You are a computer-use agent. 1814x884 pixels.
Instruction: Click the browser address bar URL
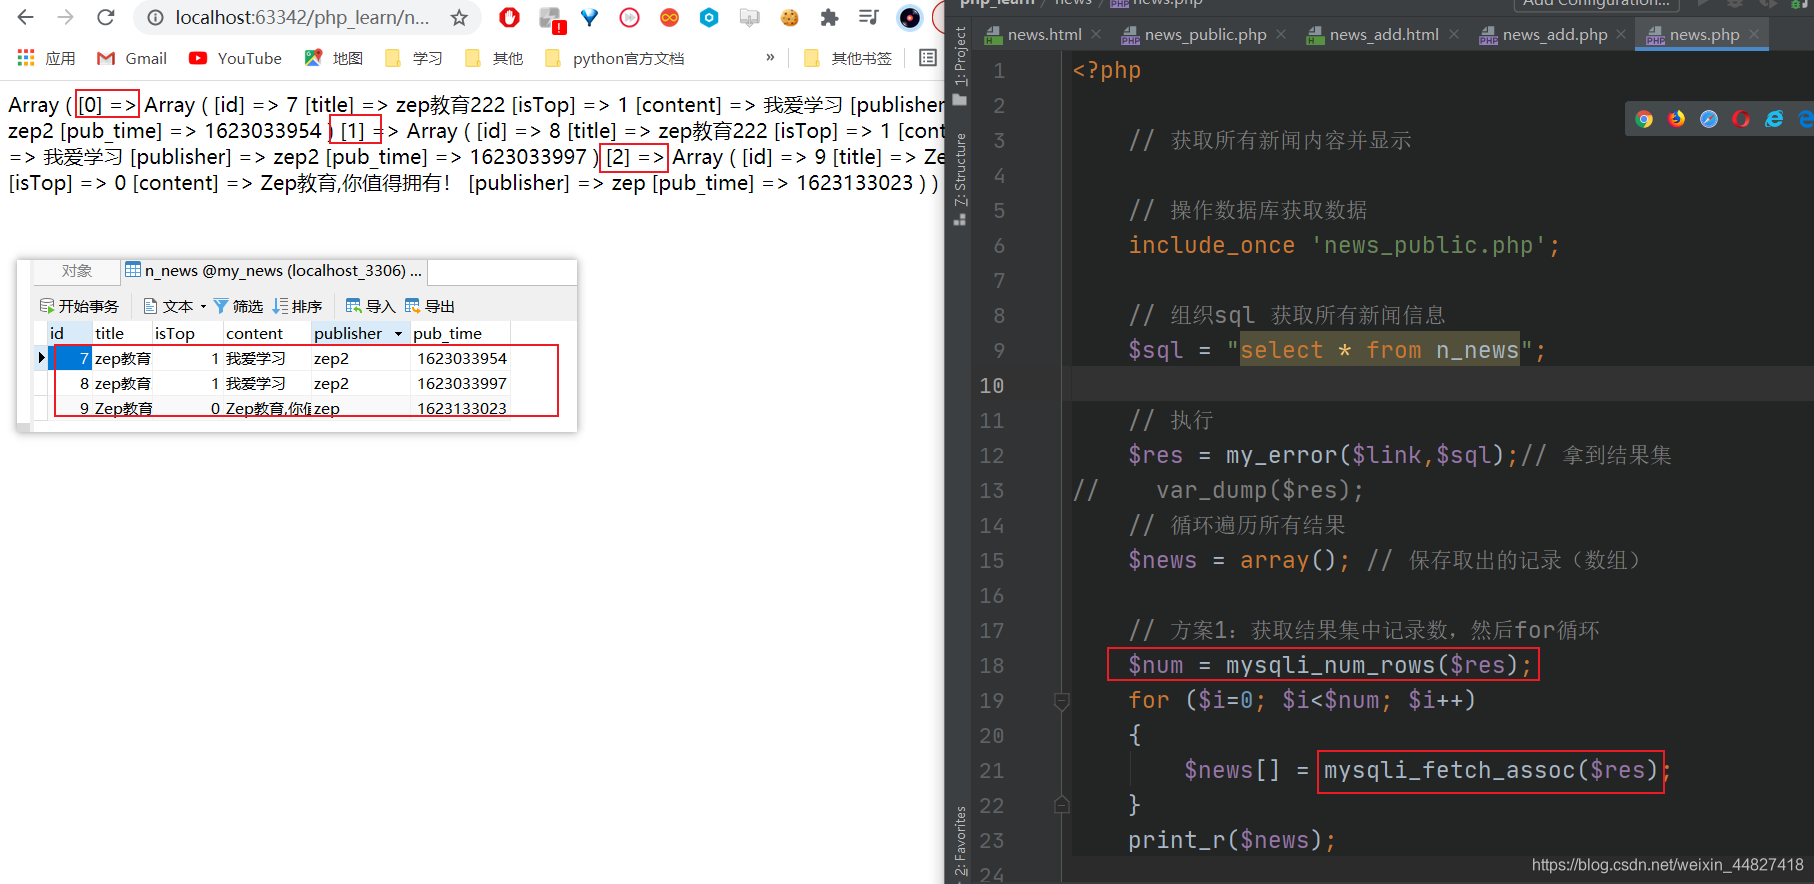[x=302, y=18]
